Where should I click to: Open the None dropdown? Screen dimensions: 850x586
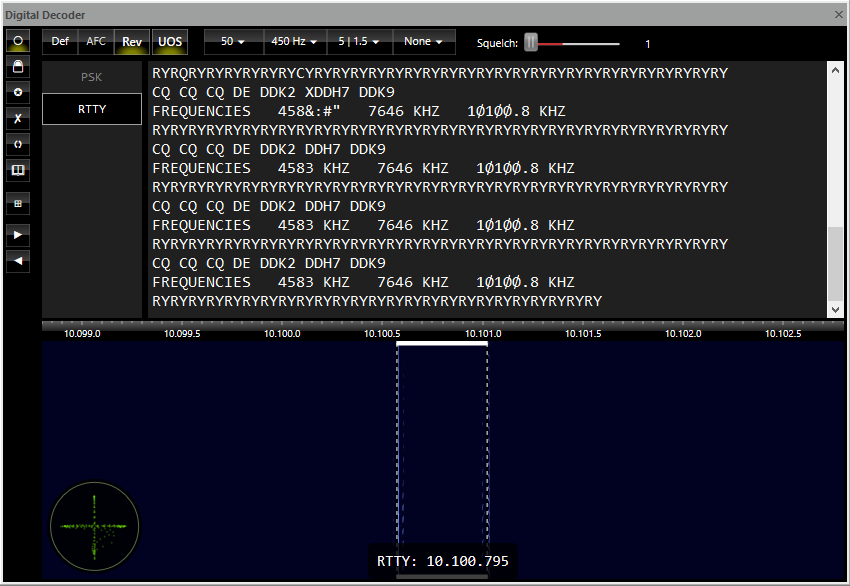[x=424, y=42]
